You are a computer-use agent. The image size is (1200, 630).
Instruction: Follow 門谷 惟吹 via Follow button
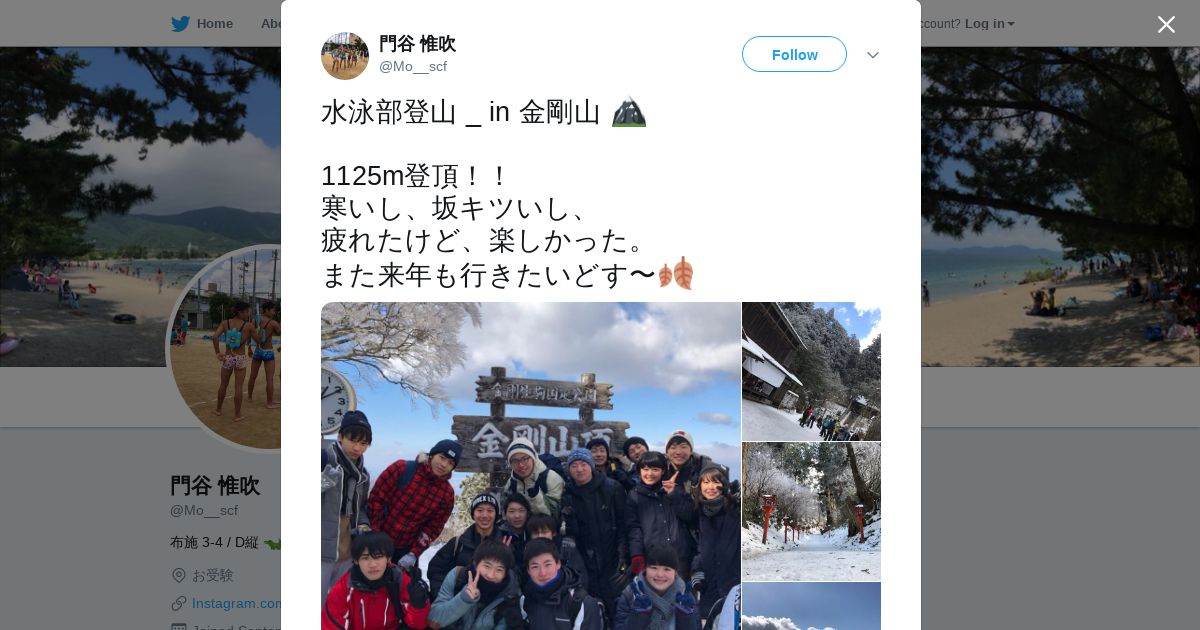794,54
